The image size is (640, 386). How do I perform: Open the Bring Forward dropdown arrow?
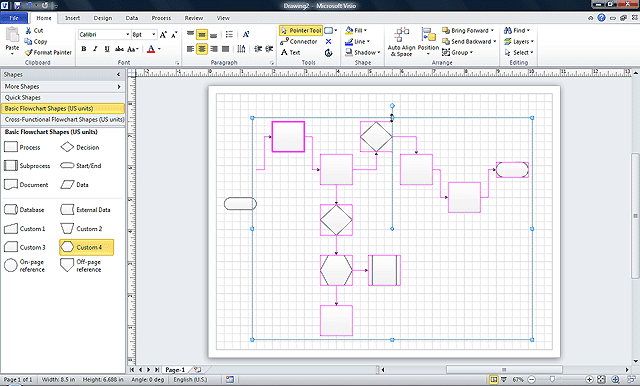click(492, 31)
